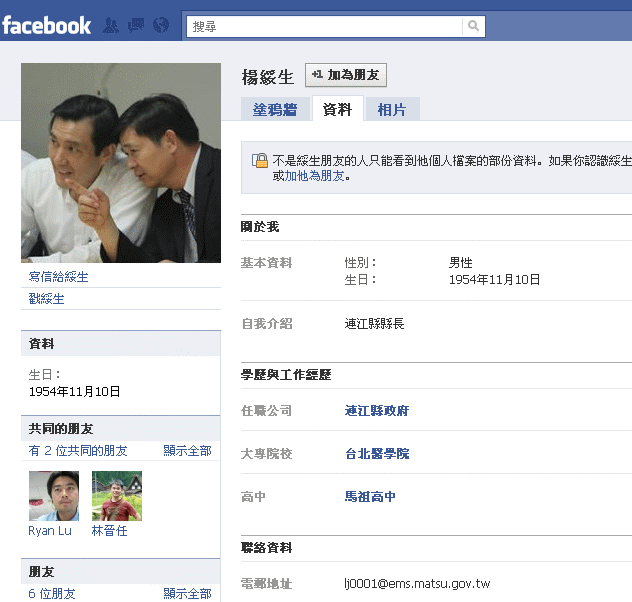
Task: Open the friend requests icon
Action: (x=111, y=25)
